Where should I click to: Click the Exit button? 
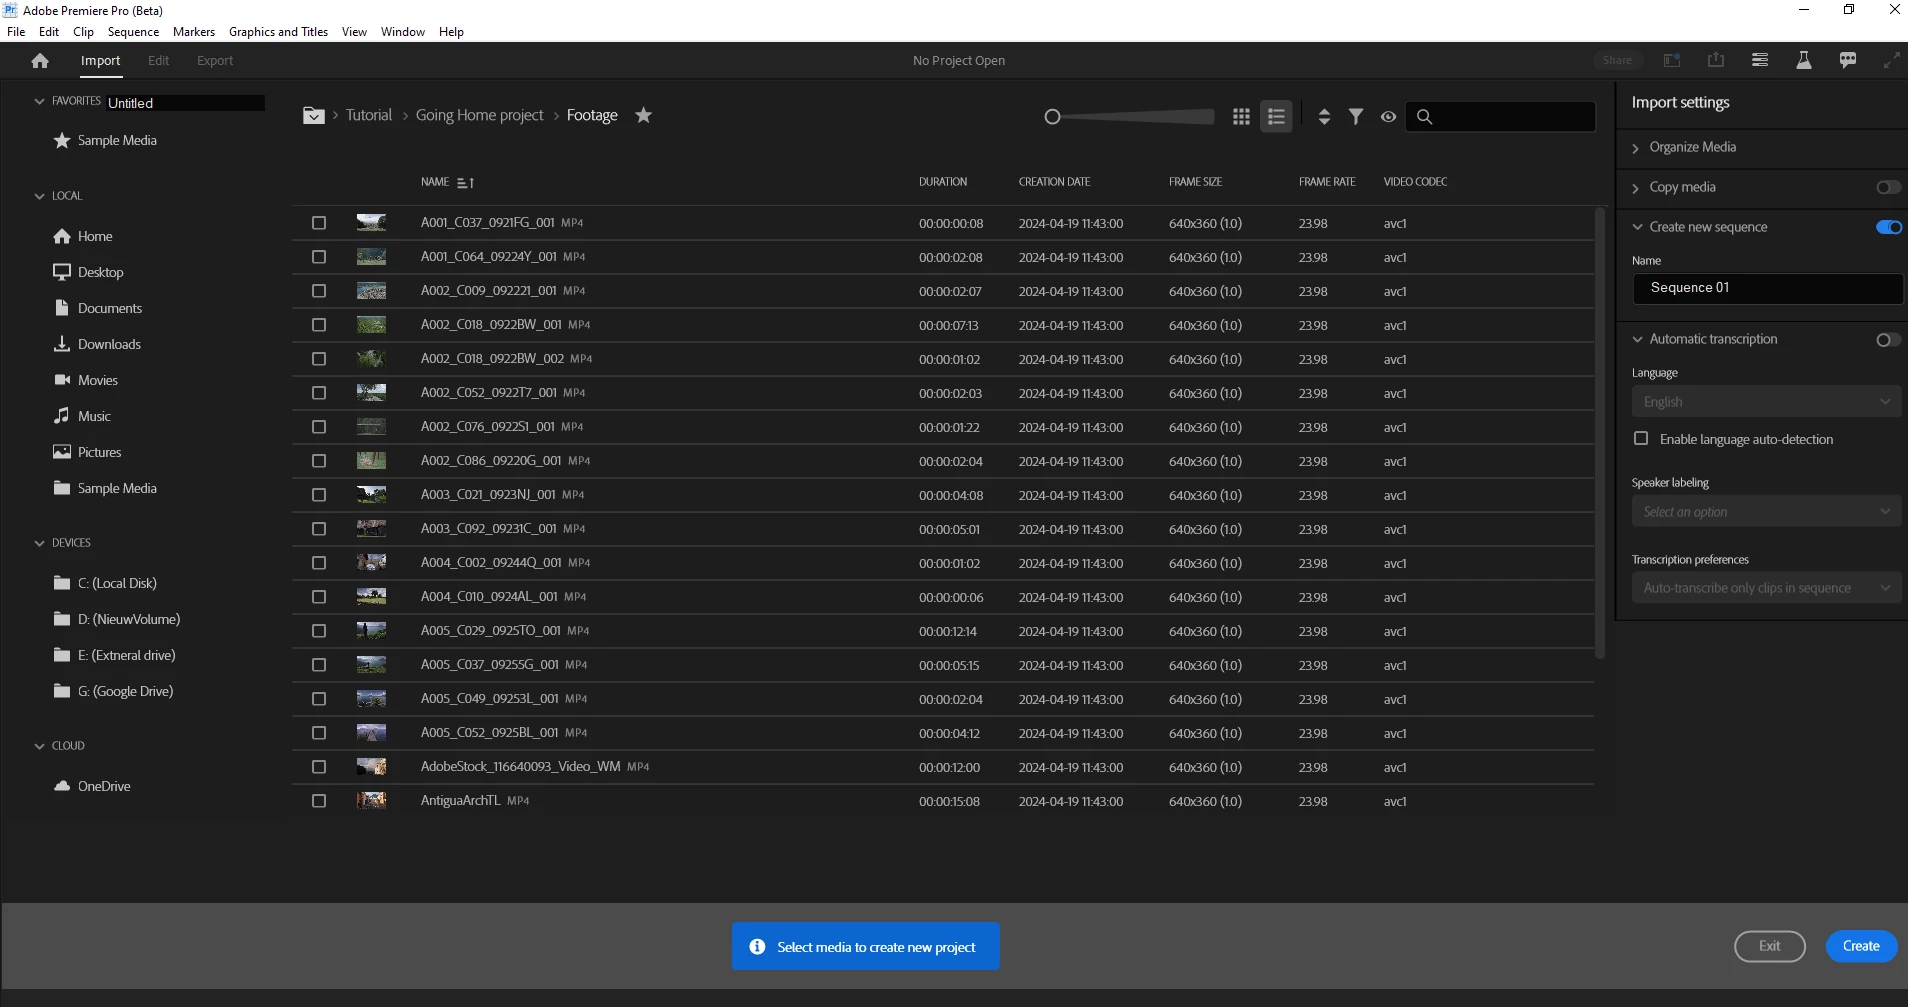pos(1769,946)
